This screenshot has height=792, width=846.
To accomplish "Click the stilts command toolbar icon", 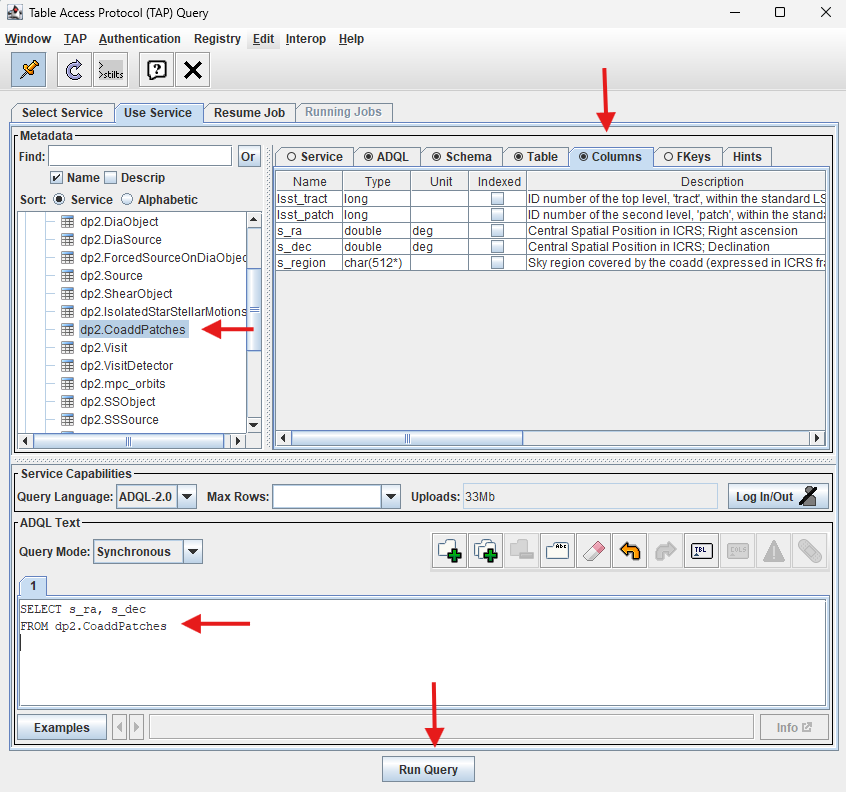I will pyautogui.click(x=111, y=70).
